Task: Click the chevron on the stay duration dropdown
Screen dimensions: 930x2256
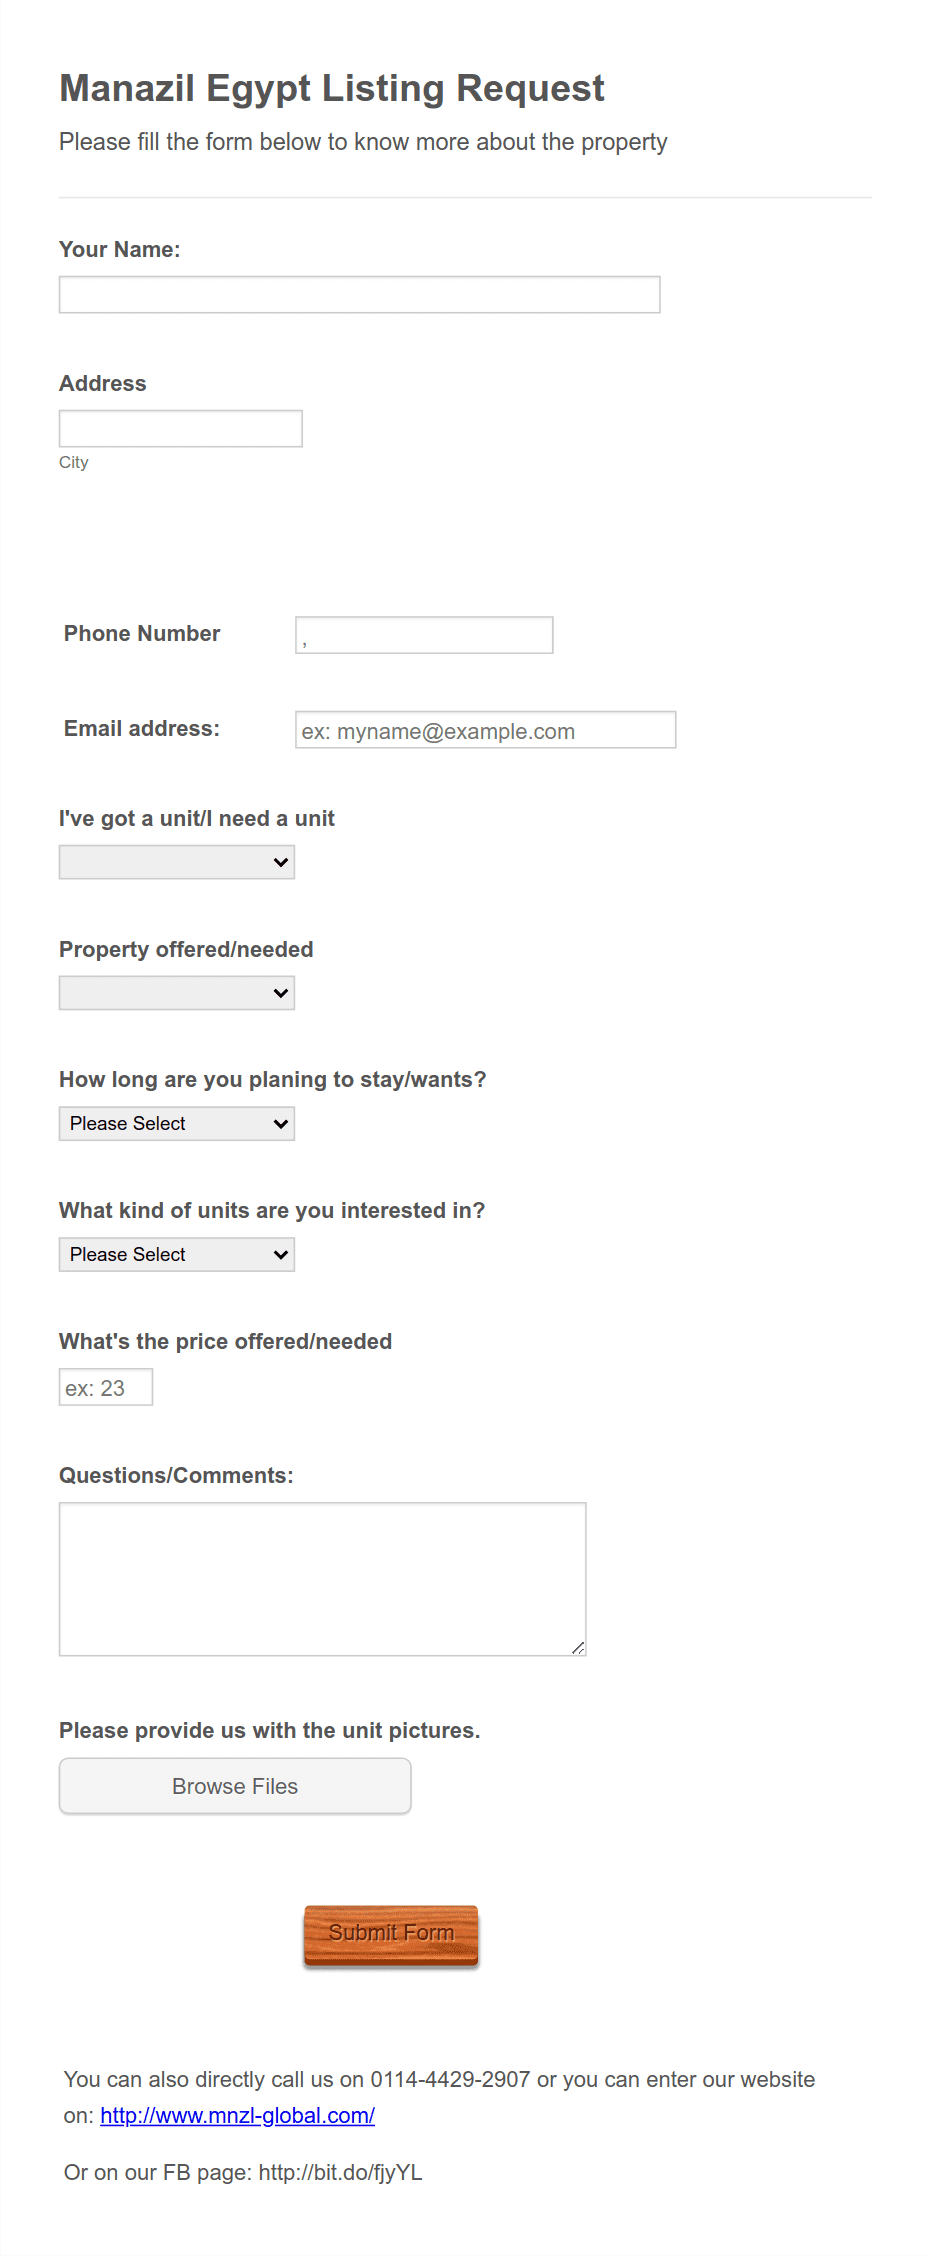Action: pyautogui.click(x=280, y=1123)
